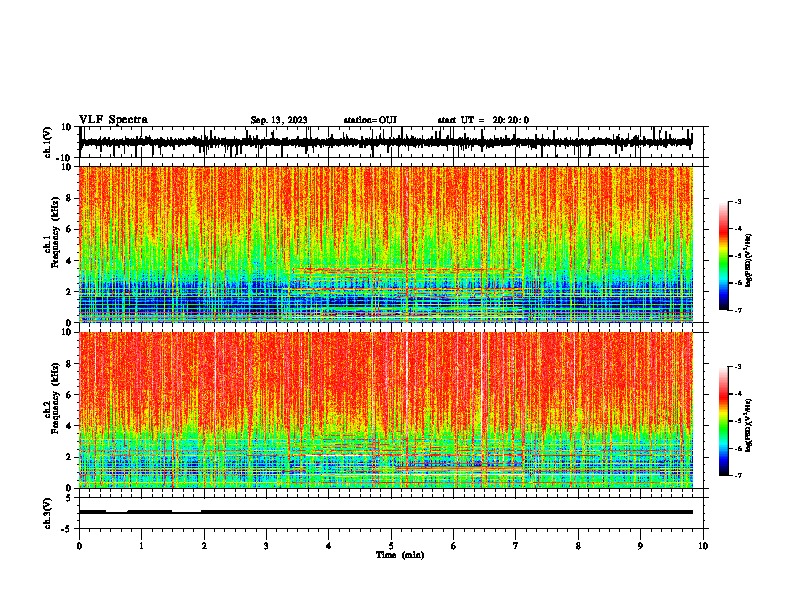
Task: Click the time axis tick label '10'
Action: point(703,546)
